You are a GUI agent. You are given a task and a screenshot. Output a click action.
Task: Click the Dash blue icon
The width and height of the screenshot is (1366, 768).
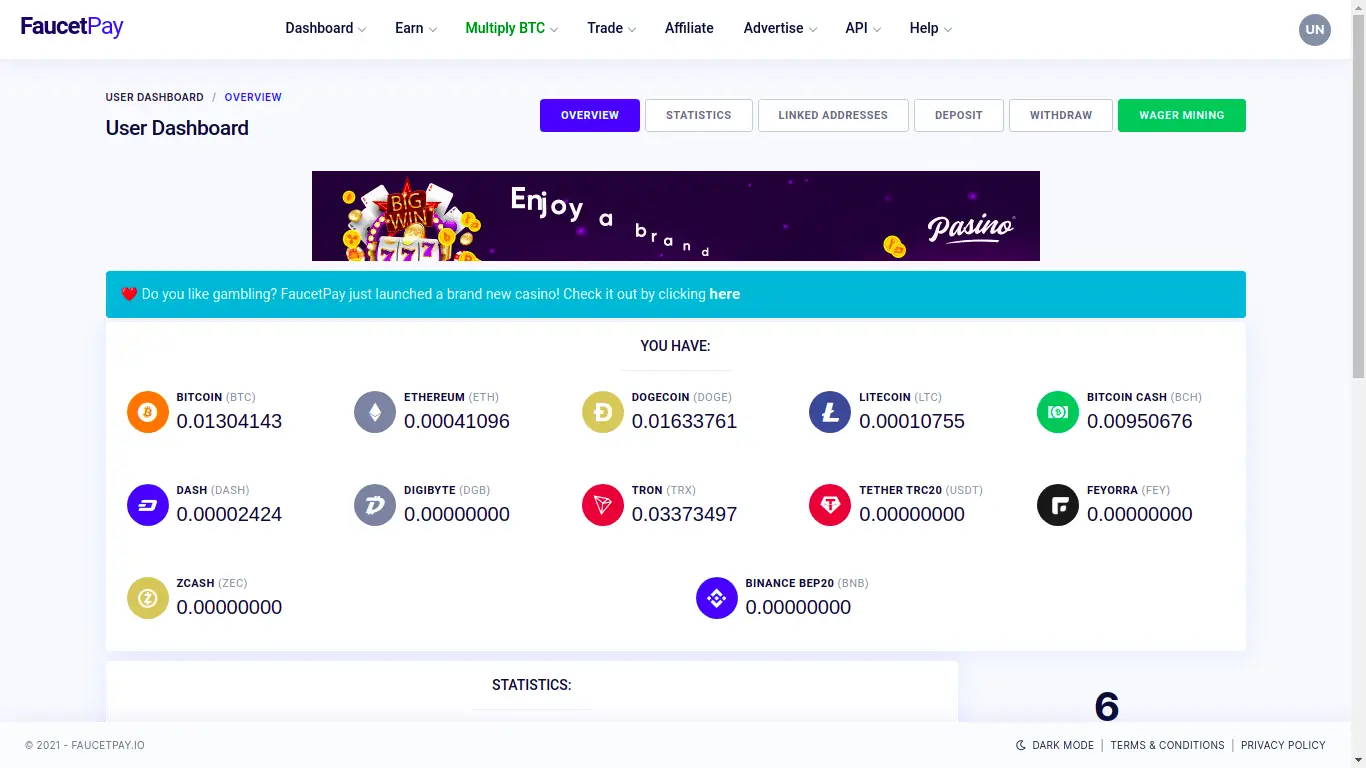click(x=148, y=505)
